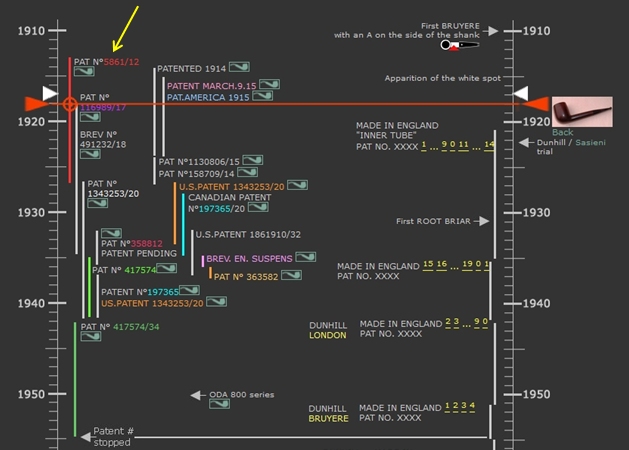Open pipe icon beside PATENTED 1914
Screen dimensions: 629x450
pyautogui.click(x=238, y=67)
